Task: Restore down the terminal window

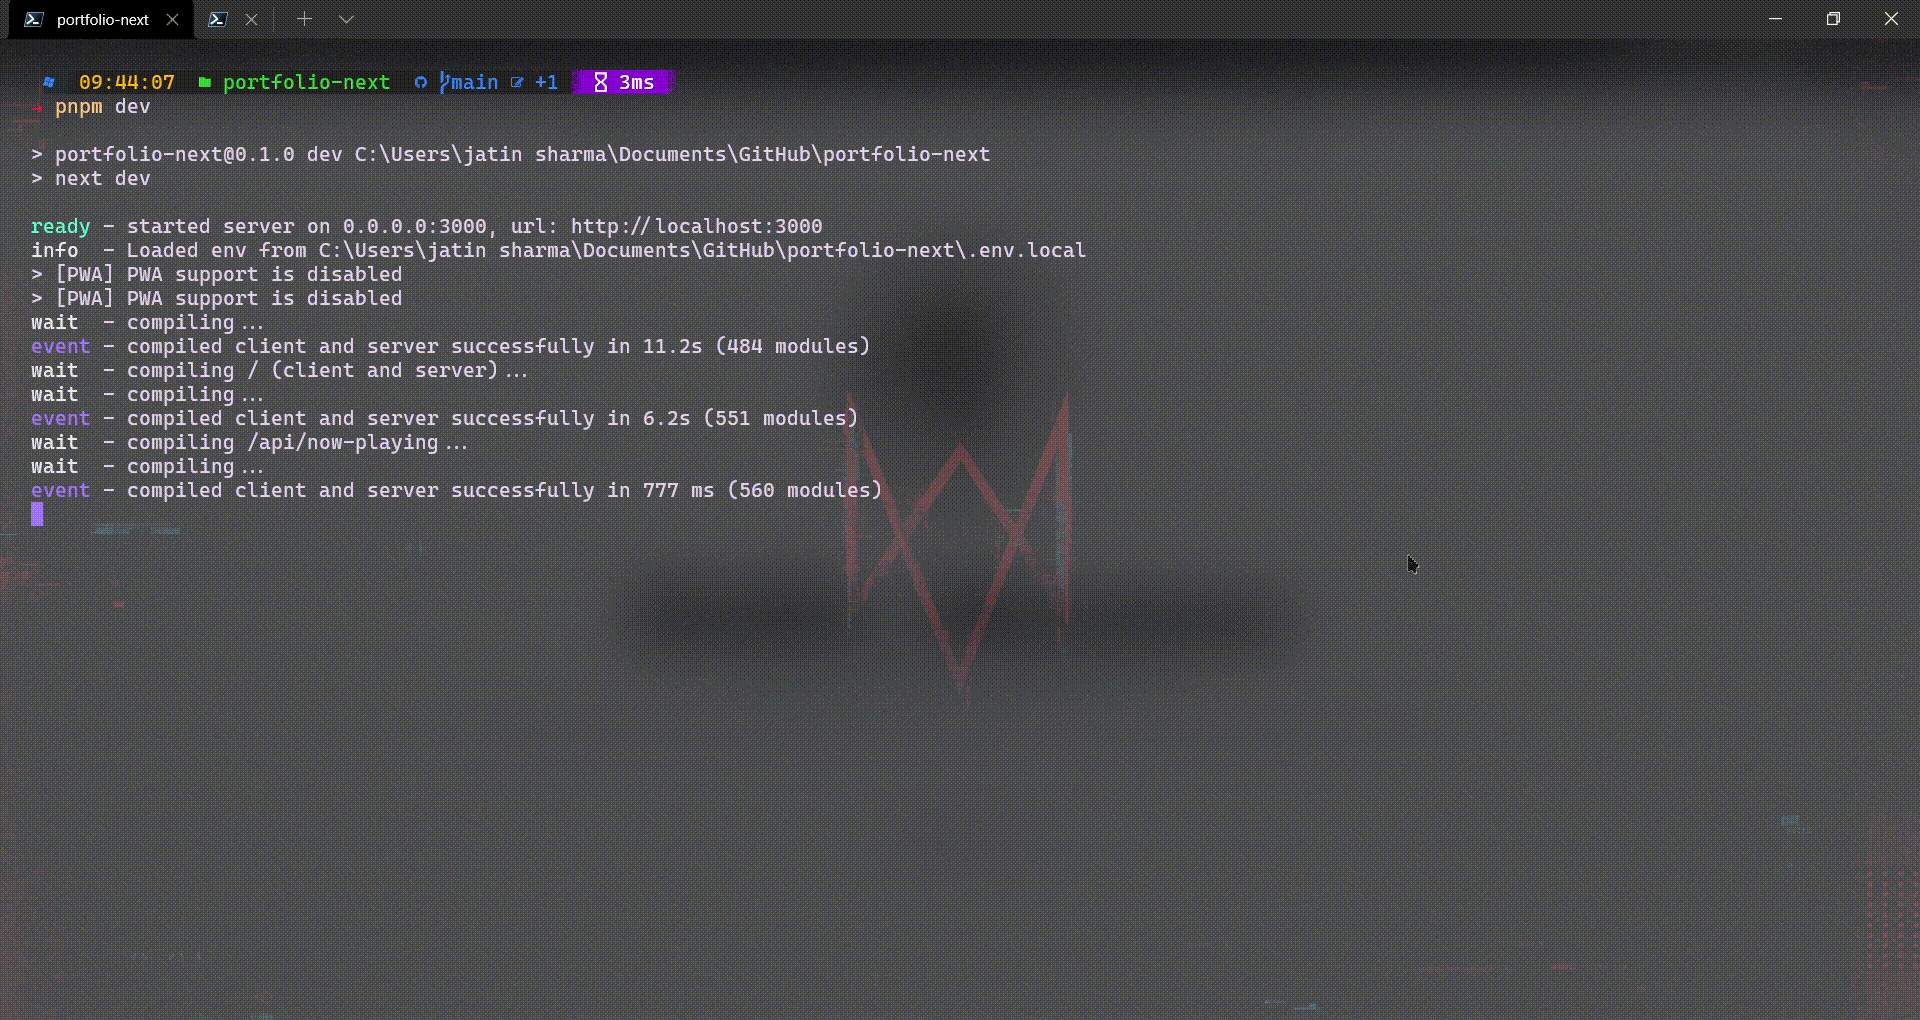Action: pyautogui.click(x=1833, y=19)
